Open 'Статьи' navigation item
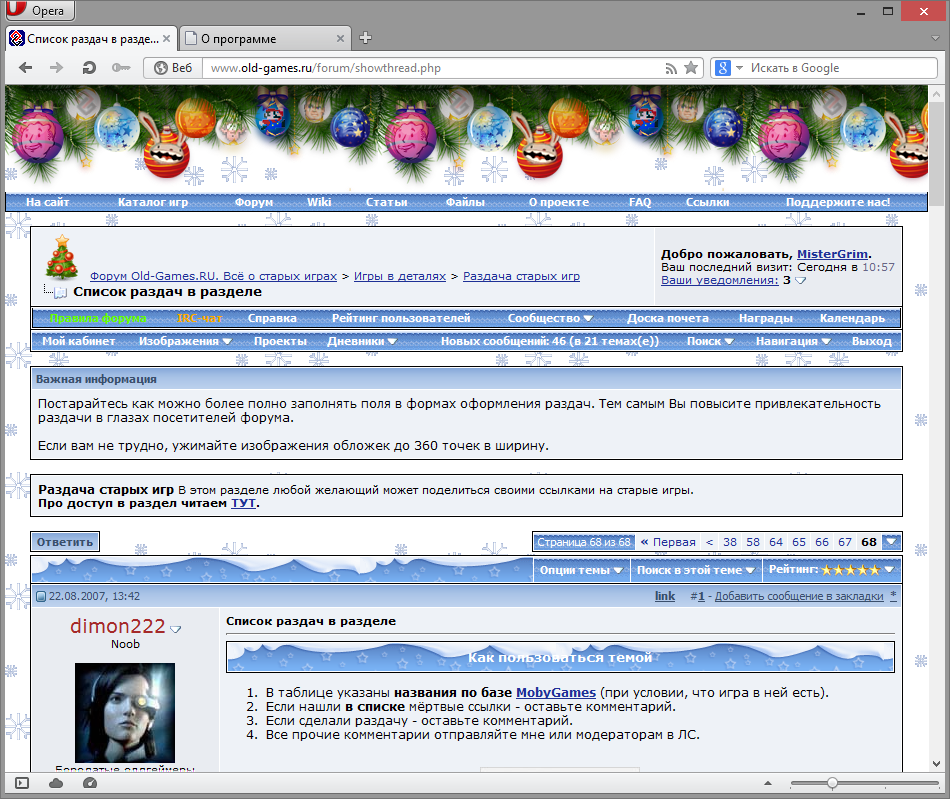Image resolution: width=950 pixels, height=799 pixels. coord(387,202)
